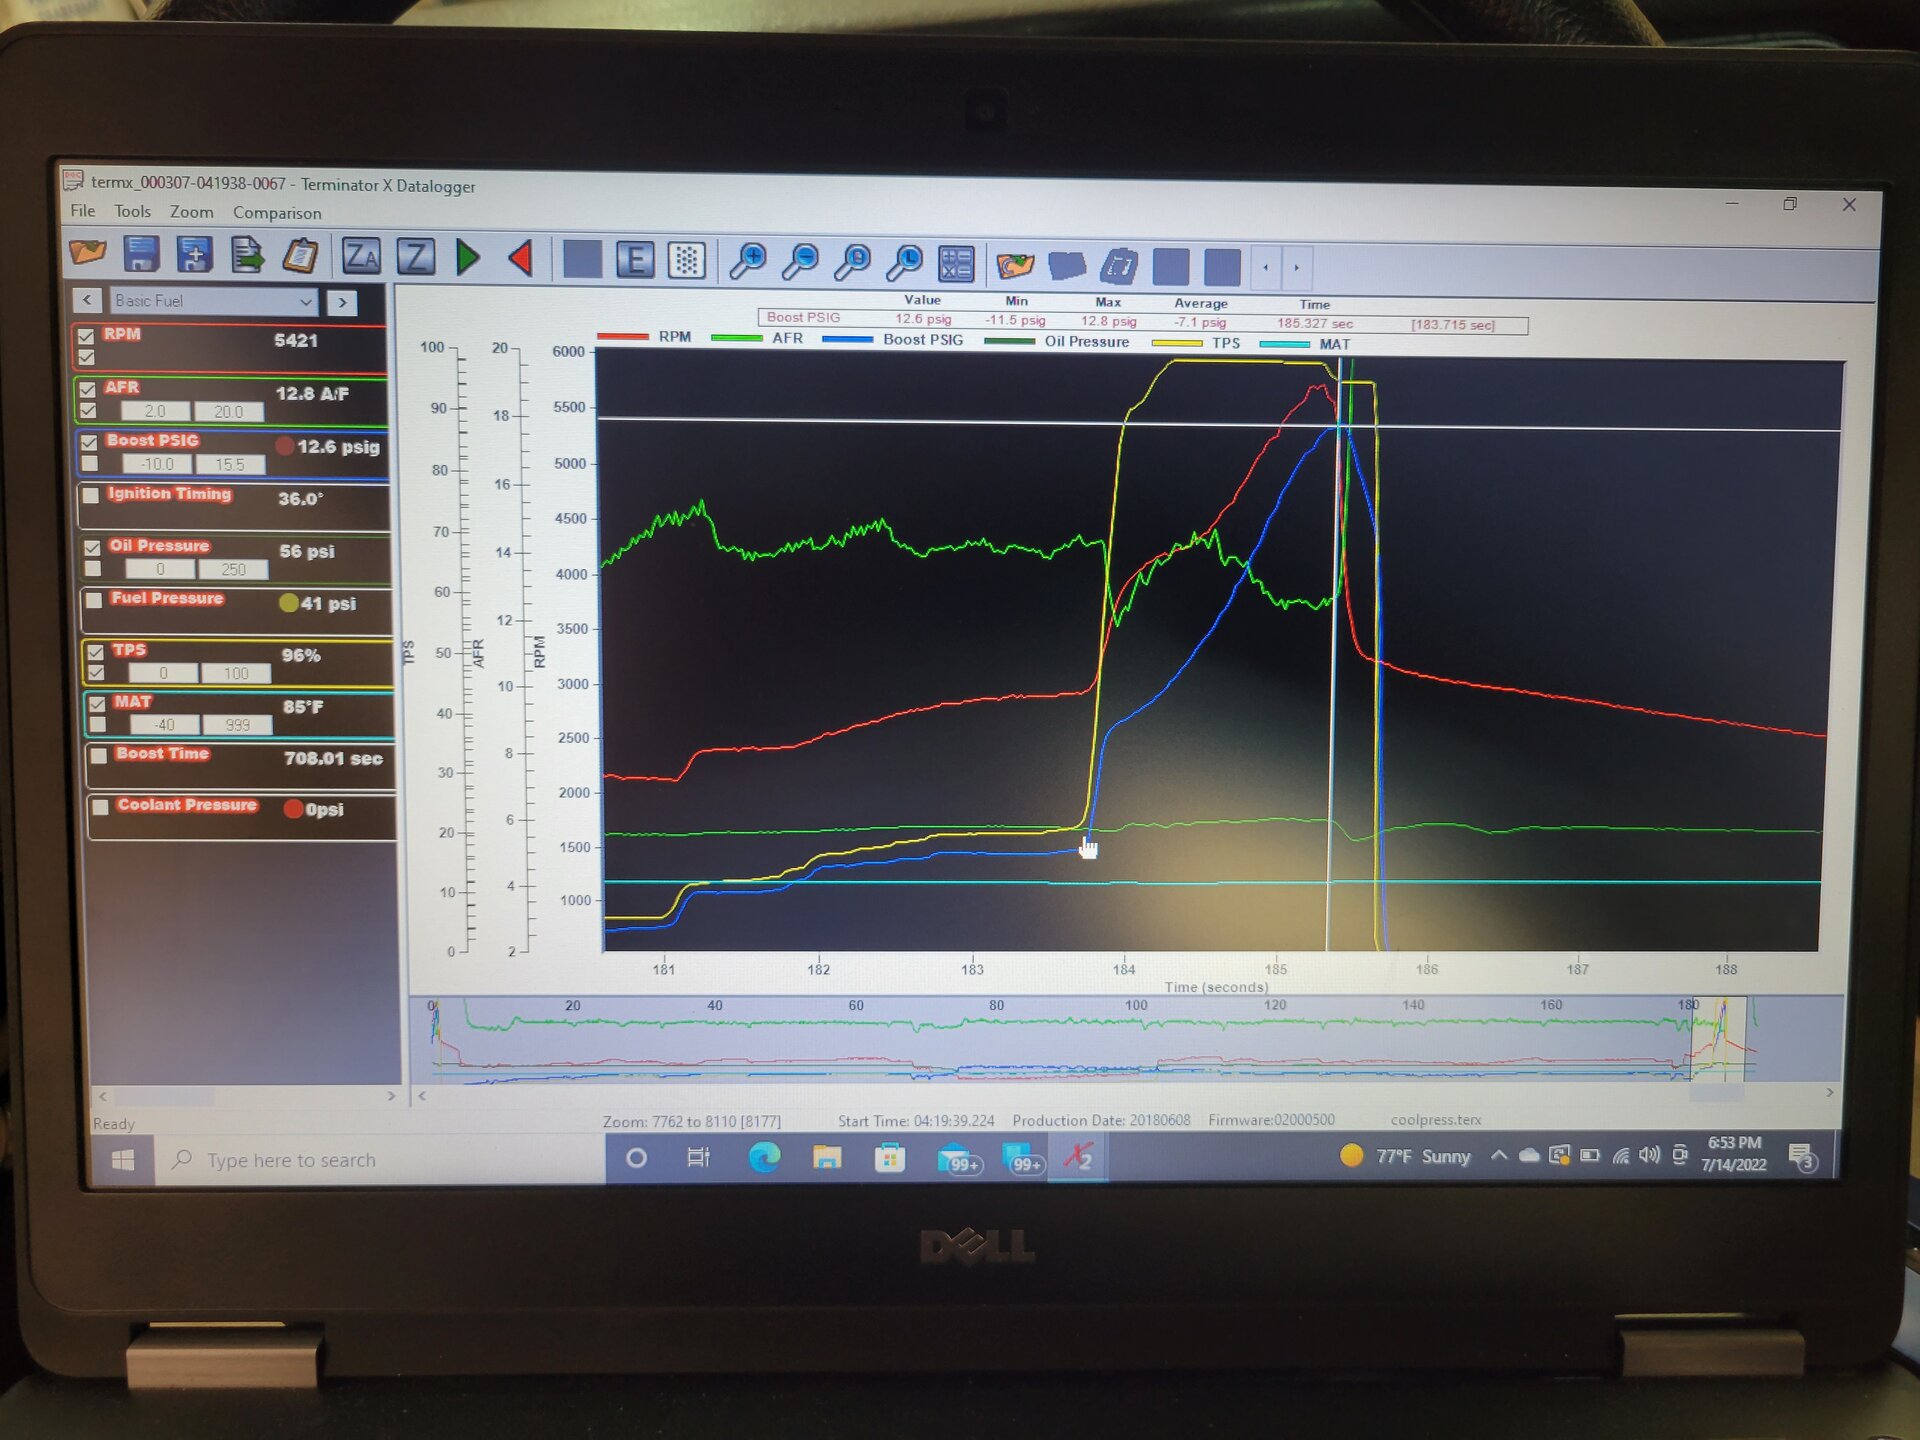Viewport: 1920px width, 1440px height.
Task: Edit Boost PSIG minimum field -10.0
Action: click(x=157, y=464)
